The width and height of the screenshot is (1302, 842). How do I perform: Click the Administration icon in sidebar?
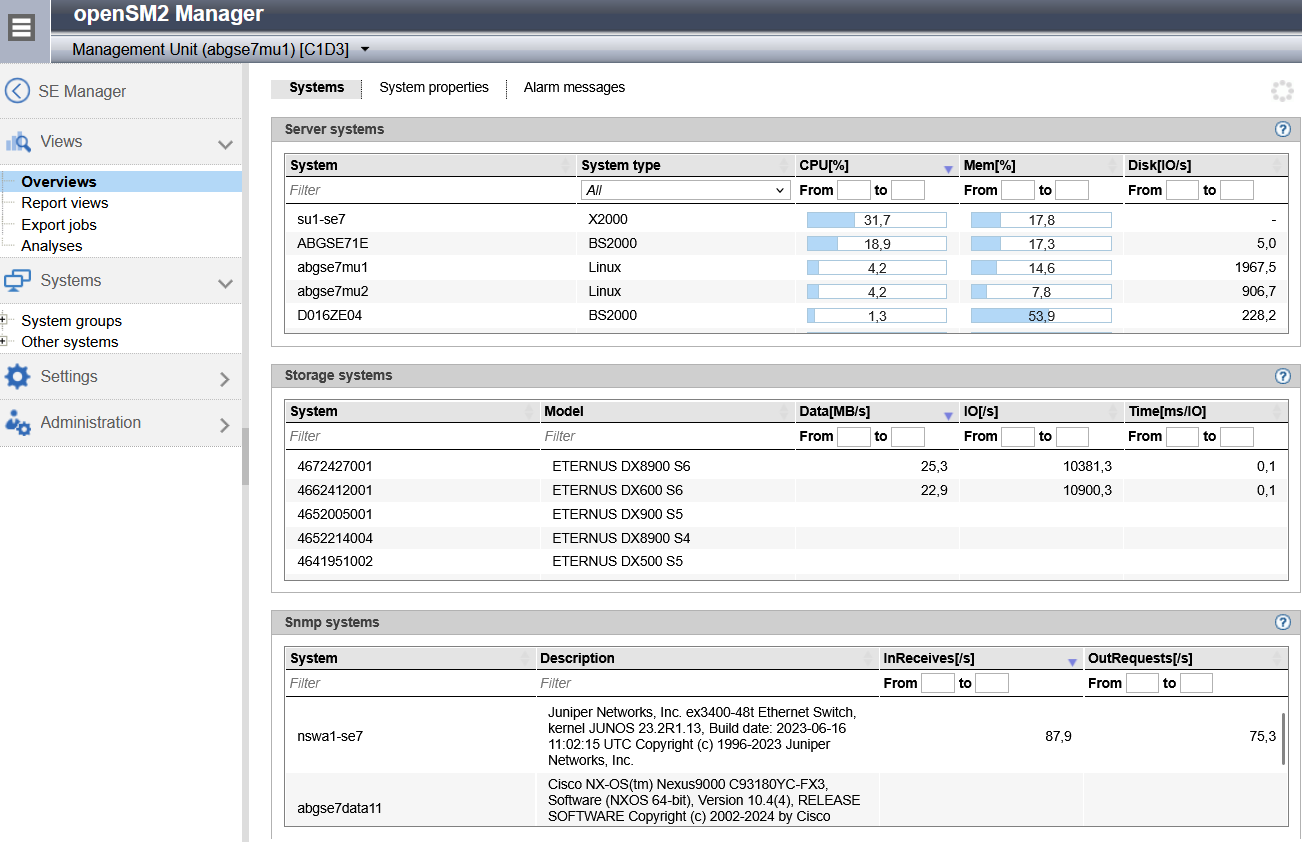(17, 423)
